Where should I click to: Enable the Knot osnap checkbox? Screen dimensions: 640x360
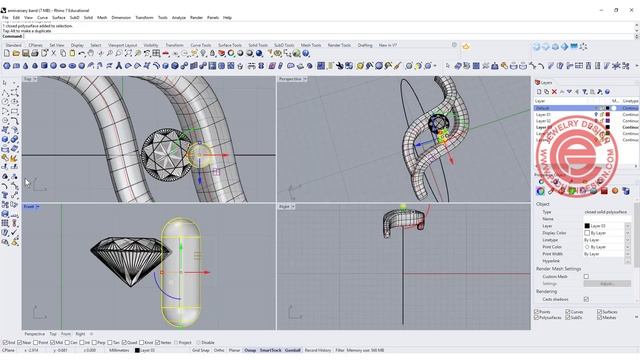(141, 343)
